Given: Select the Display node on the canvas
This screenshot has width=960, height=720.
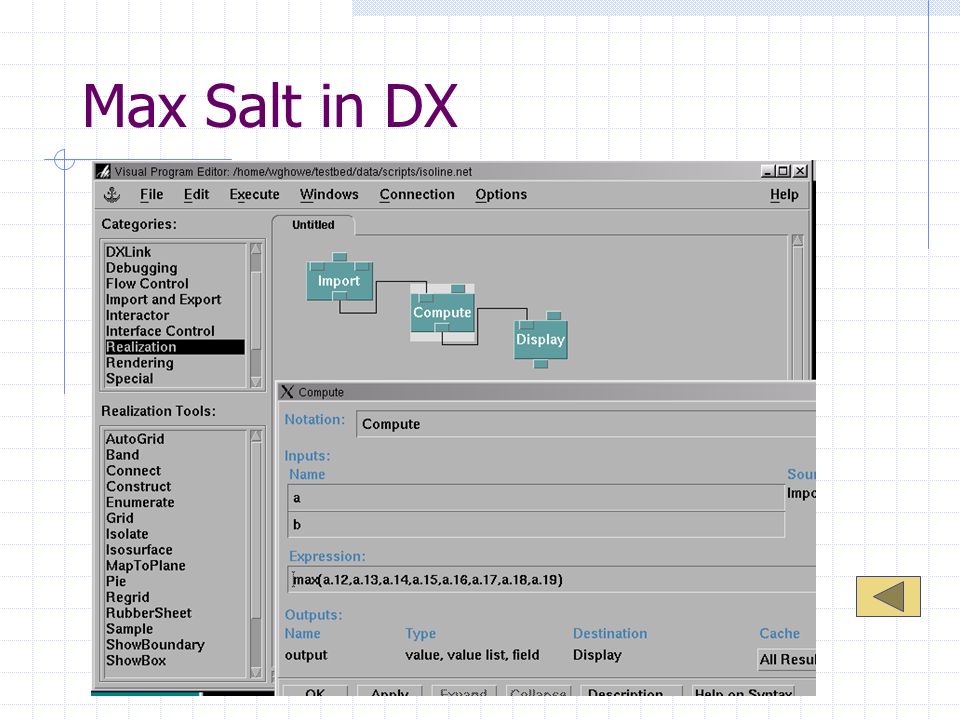Looking at the screenshot, I should point(541,339).
